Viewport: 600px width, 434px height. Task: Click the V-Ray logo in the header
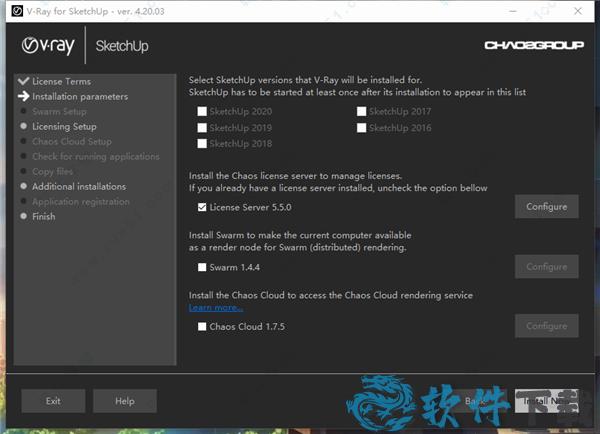tap(49, 45)
